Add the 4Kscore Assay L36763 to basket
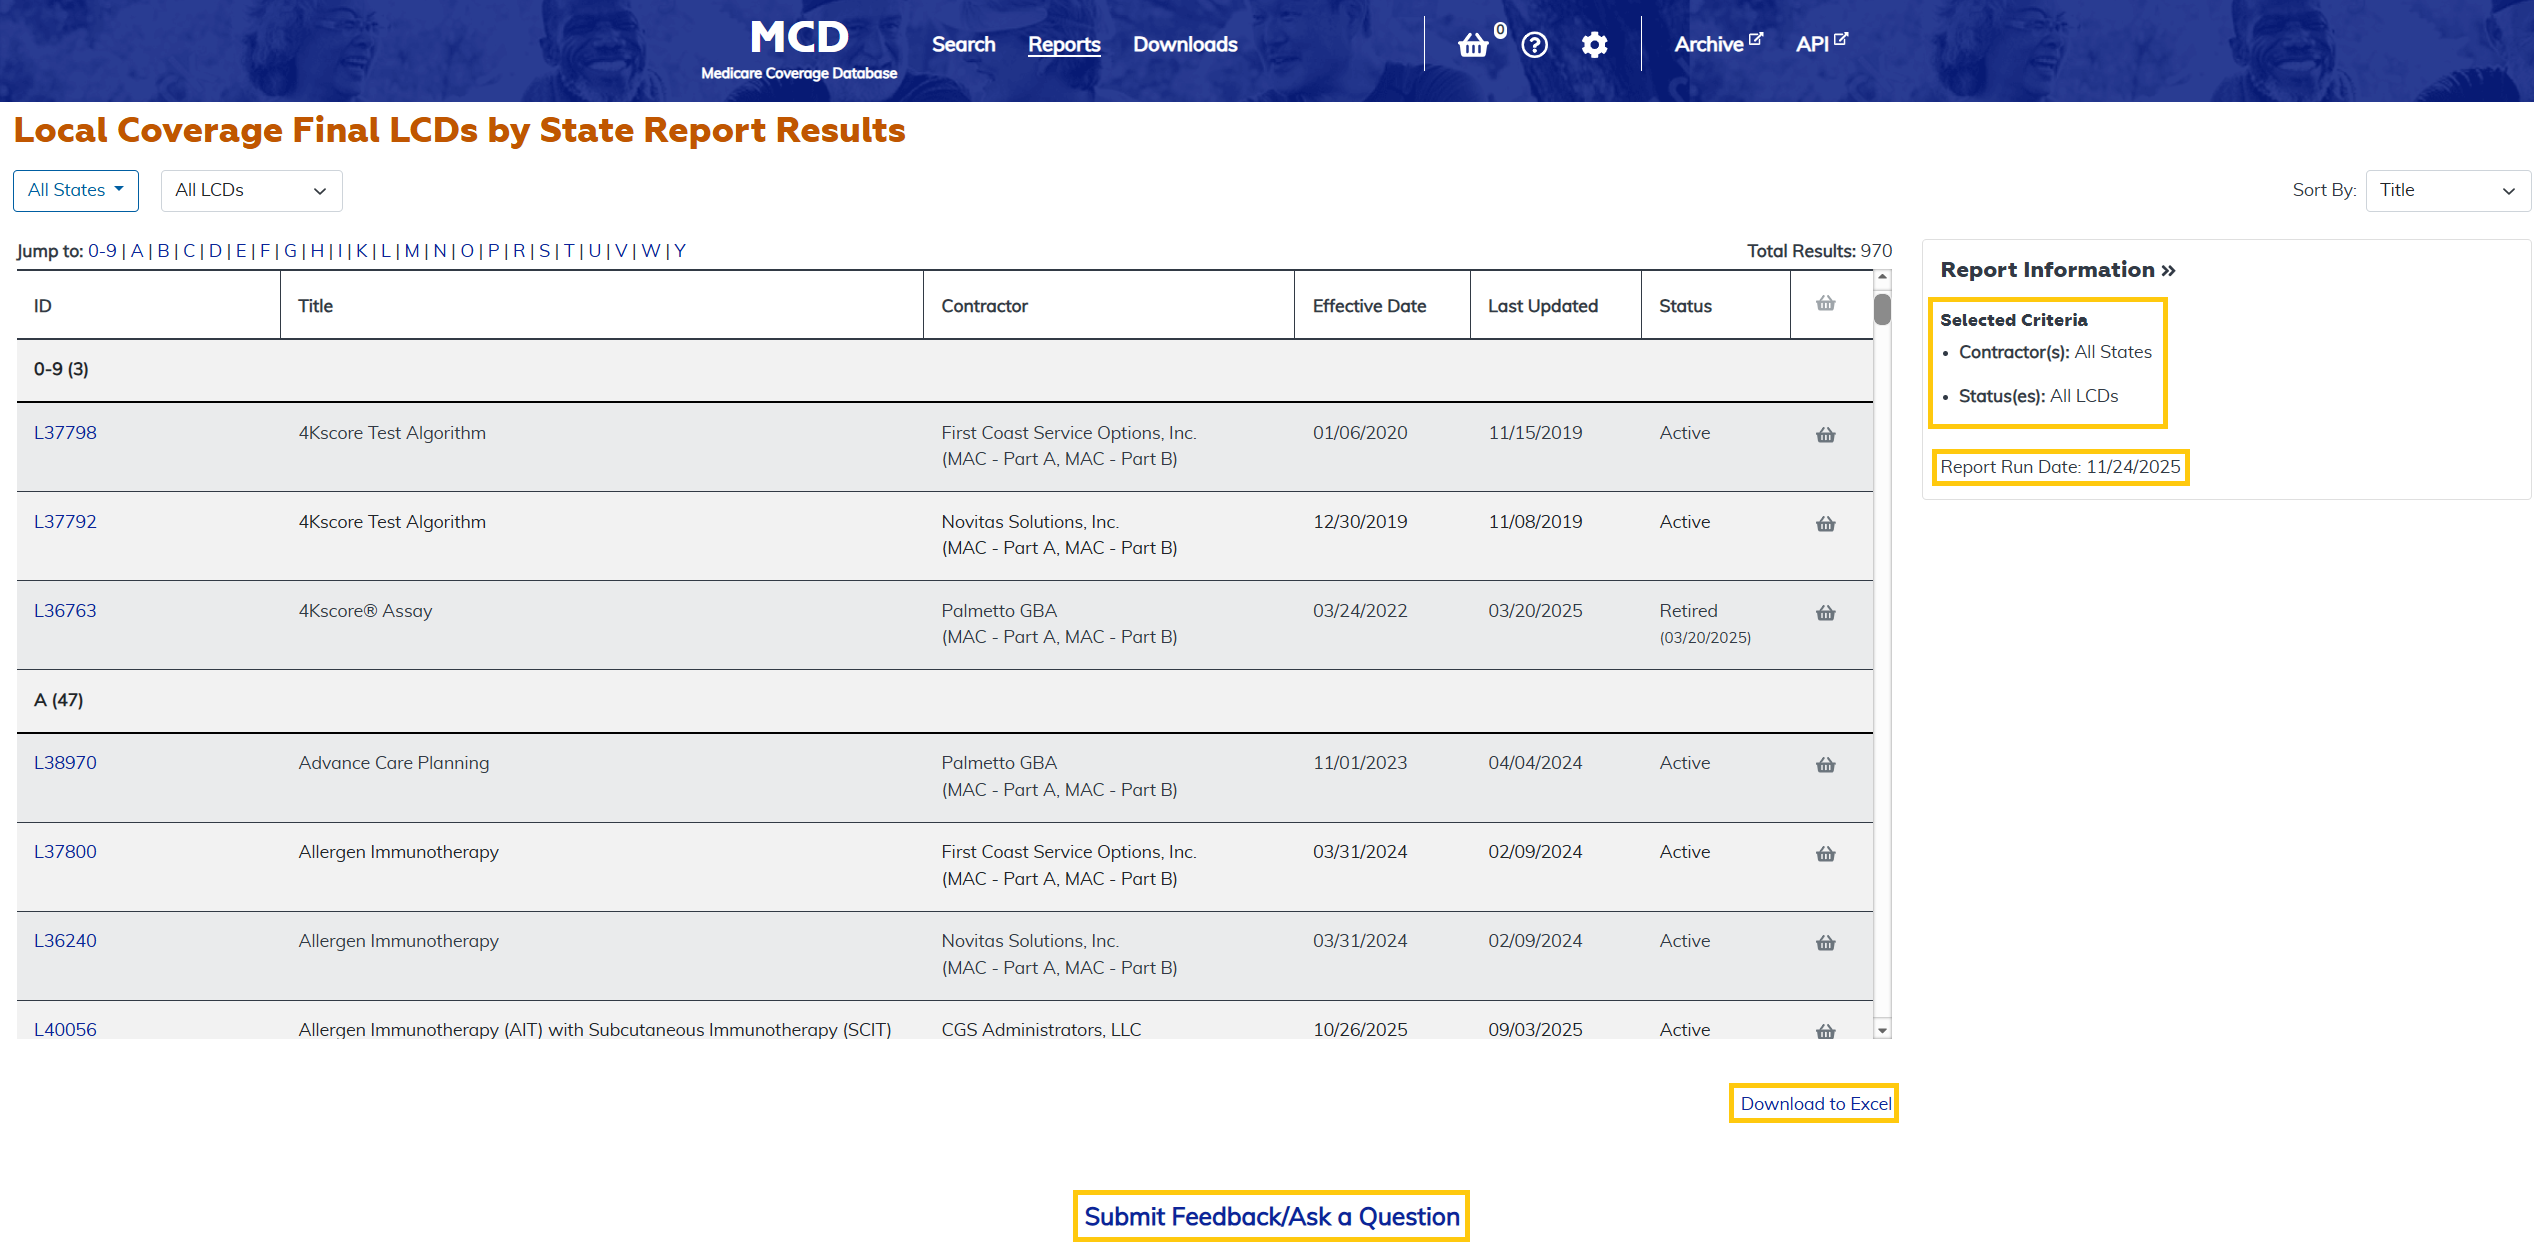 pyautogui.click(x=1824, y=612)
